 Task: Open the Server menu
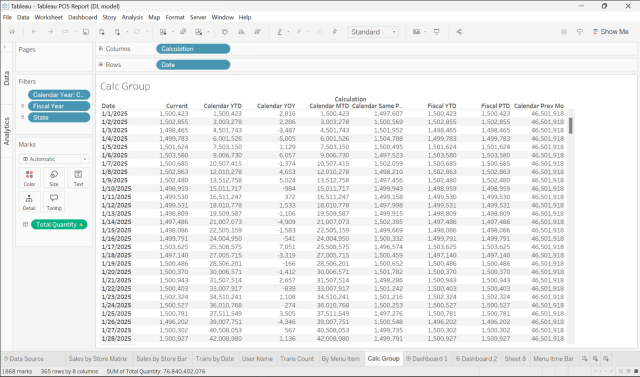click(198, 17)
